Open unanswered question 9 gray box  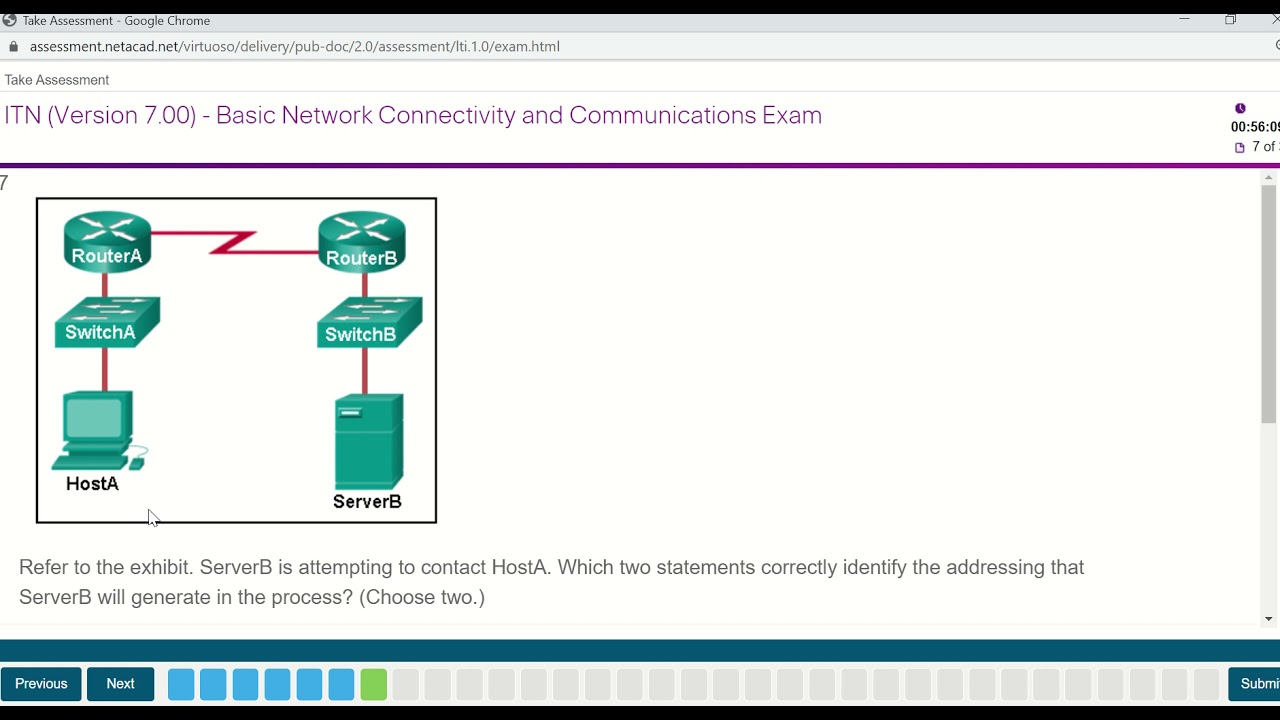pyautogui.click(x=437, y=684)
